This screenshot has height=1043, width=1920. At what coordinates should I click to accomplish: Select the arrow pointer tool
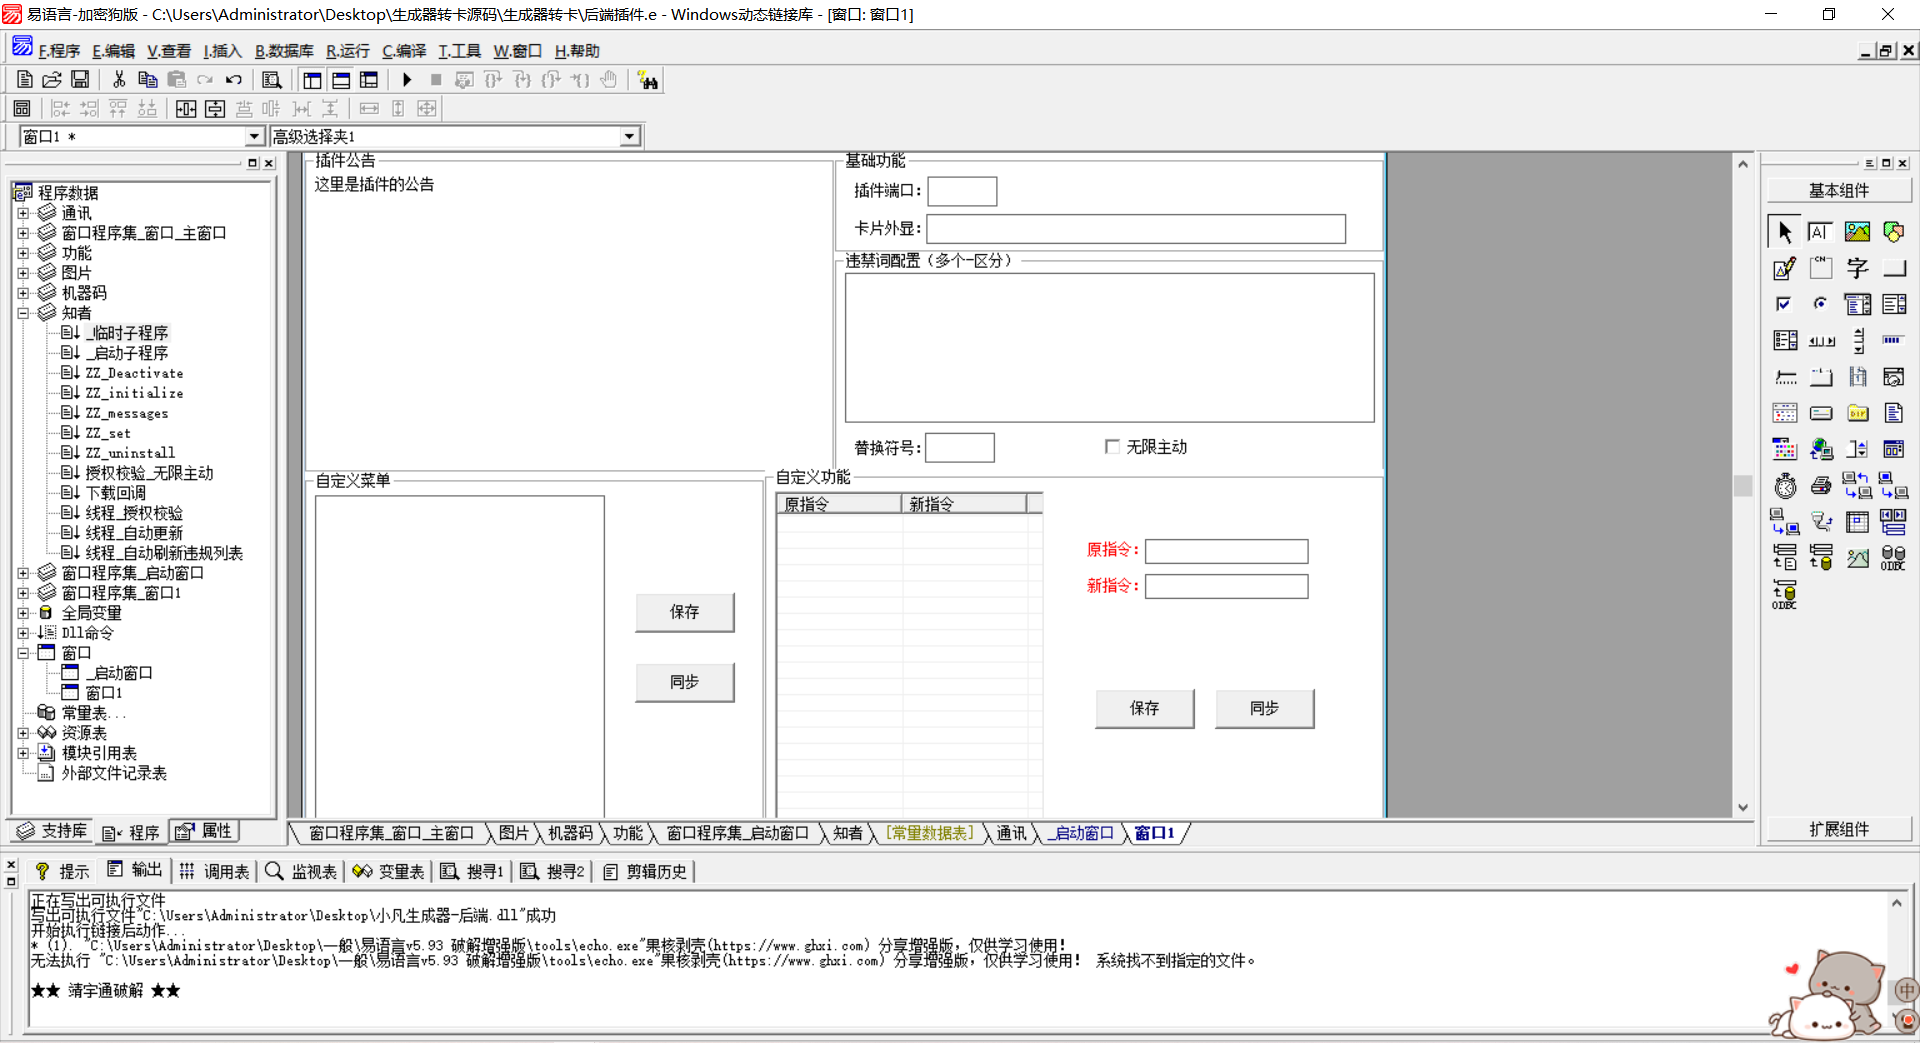pos(1785,232)
